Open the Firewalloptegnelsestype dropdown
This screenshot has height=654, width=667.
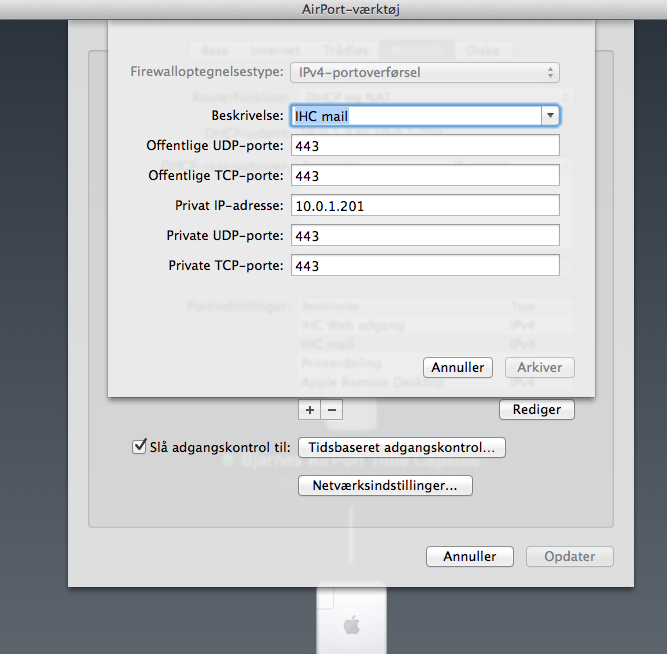425,72
